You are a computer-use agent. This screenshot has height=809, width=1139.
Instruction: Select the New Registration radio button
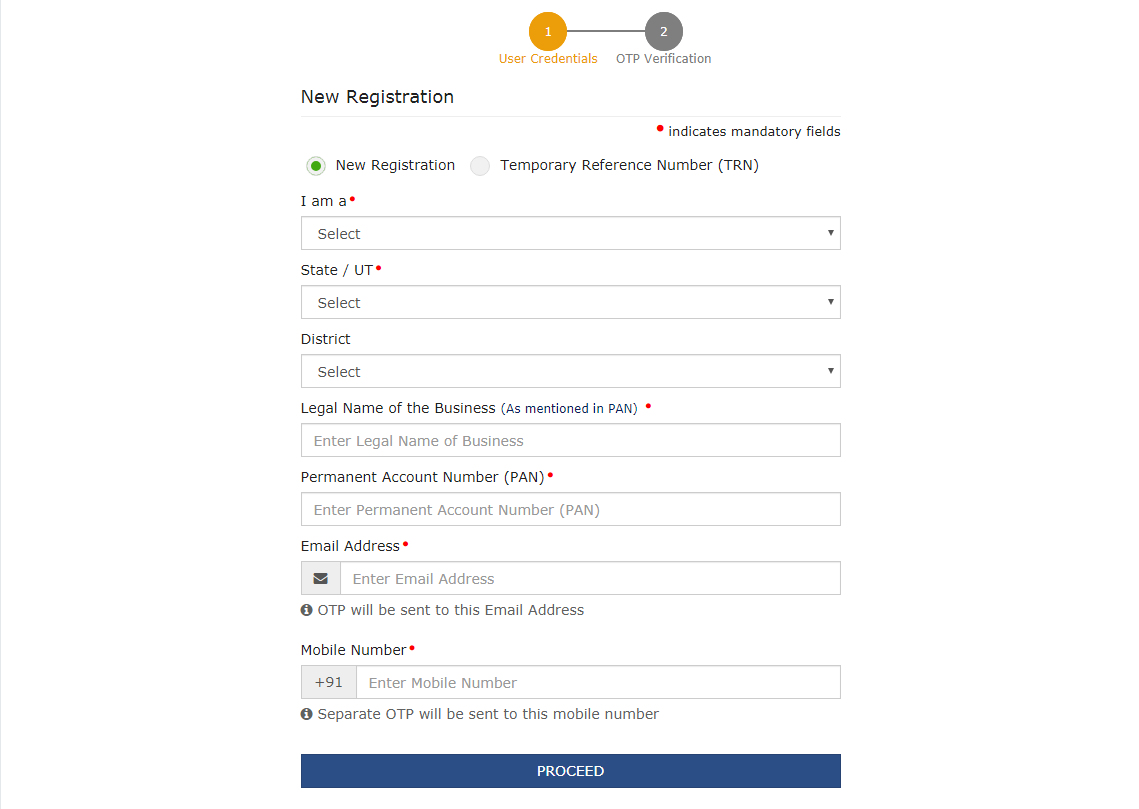point(316,166)
